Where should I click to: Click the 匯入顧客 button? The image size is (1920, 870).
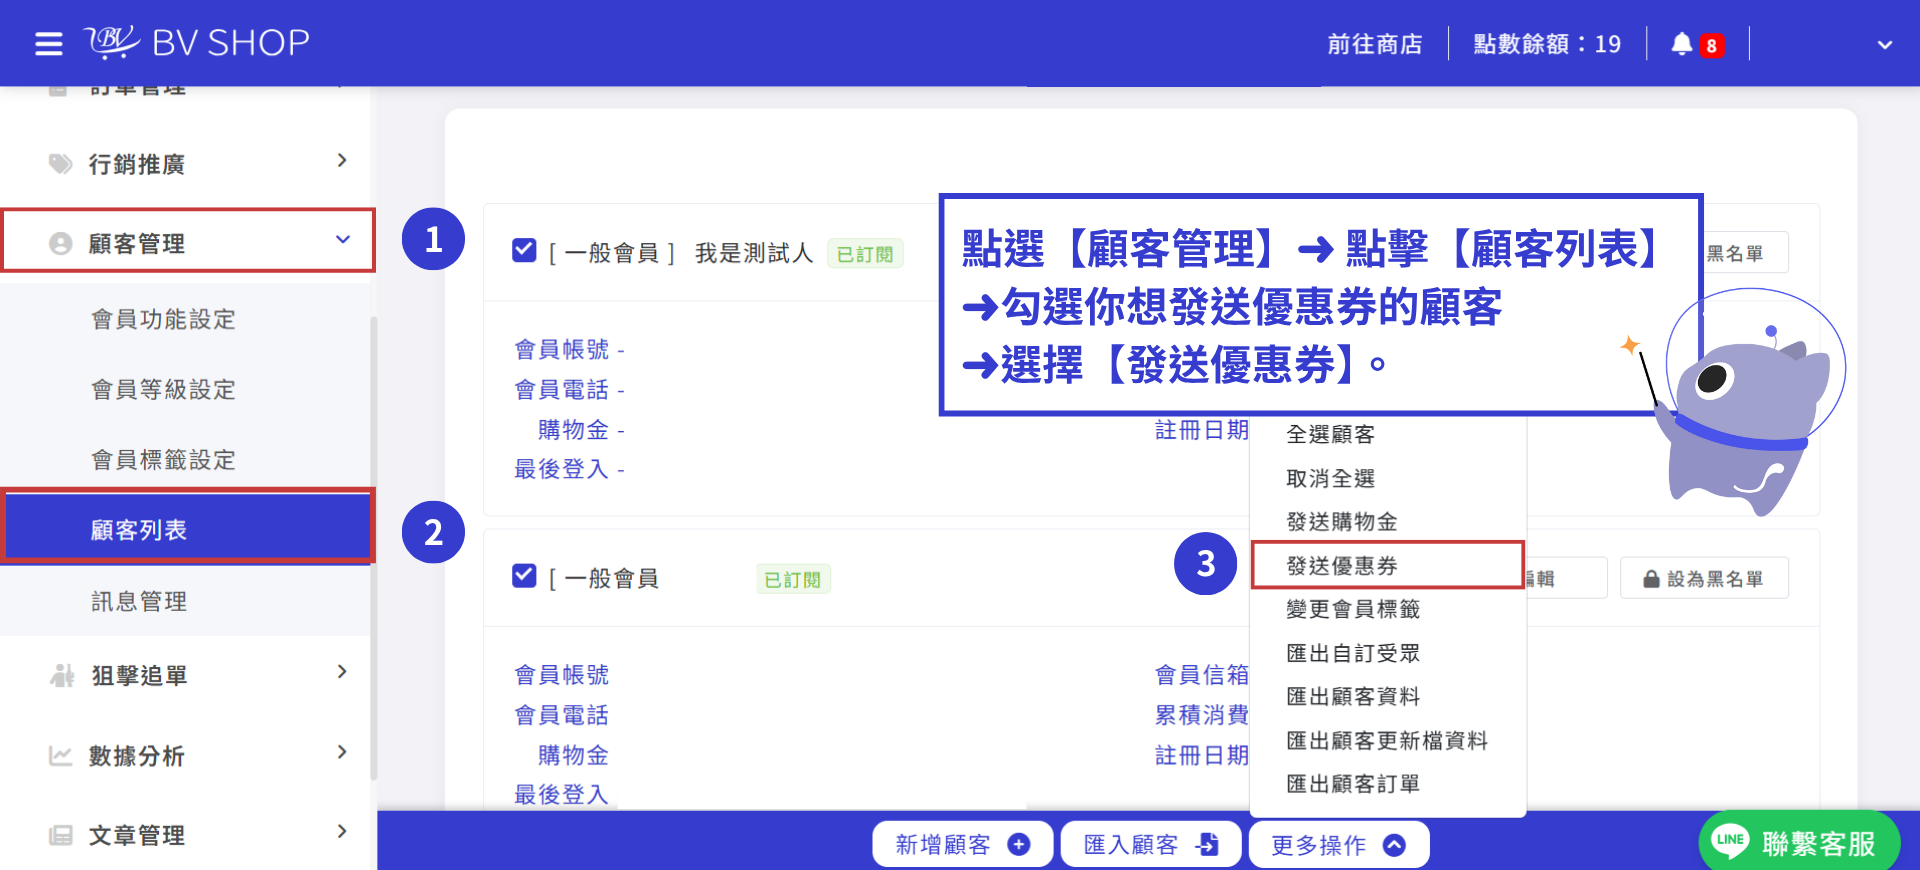point(1151,845)
